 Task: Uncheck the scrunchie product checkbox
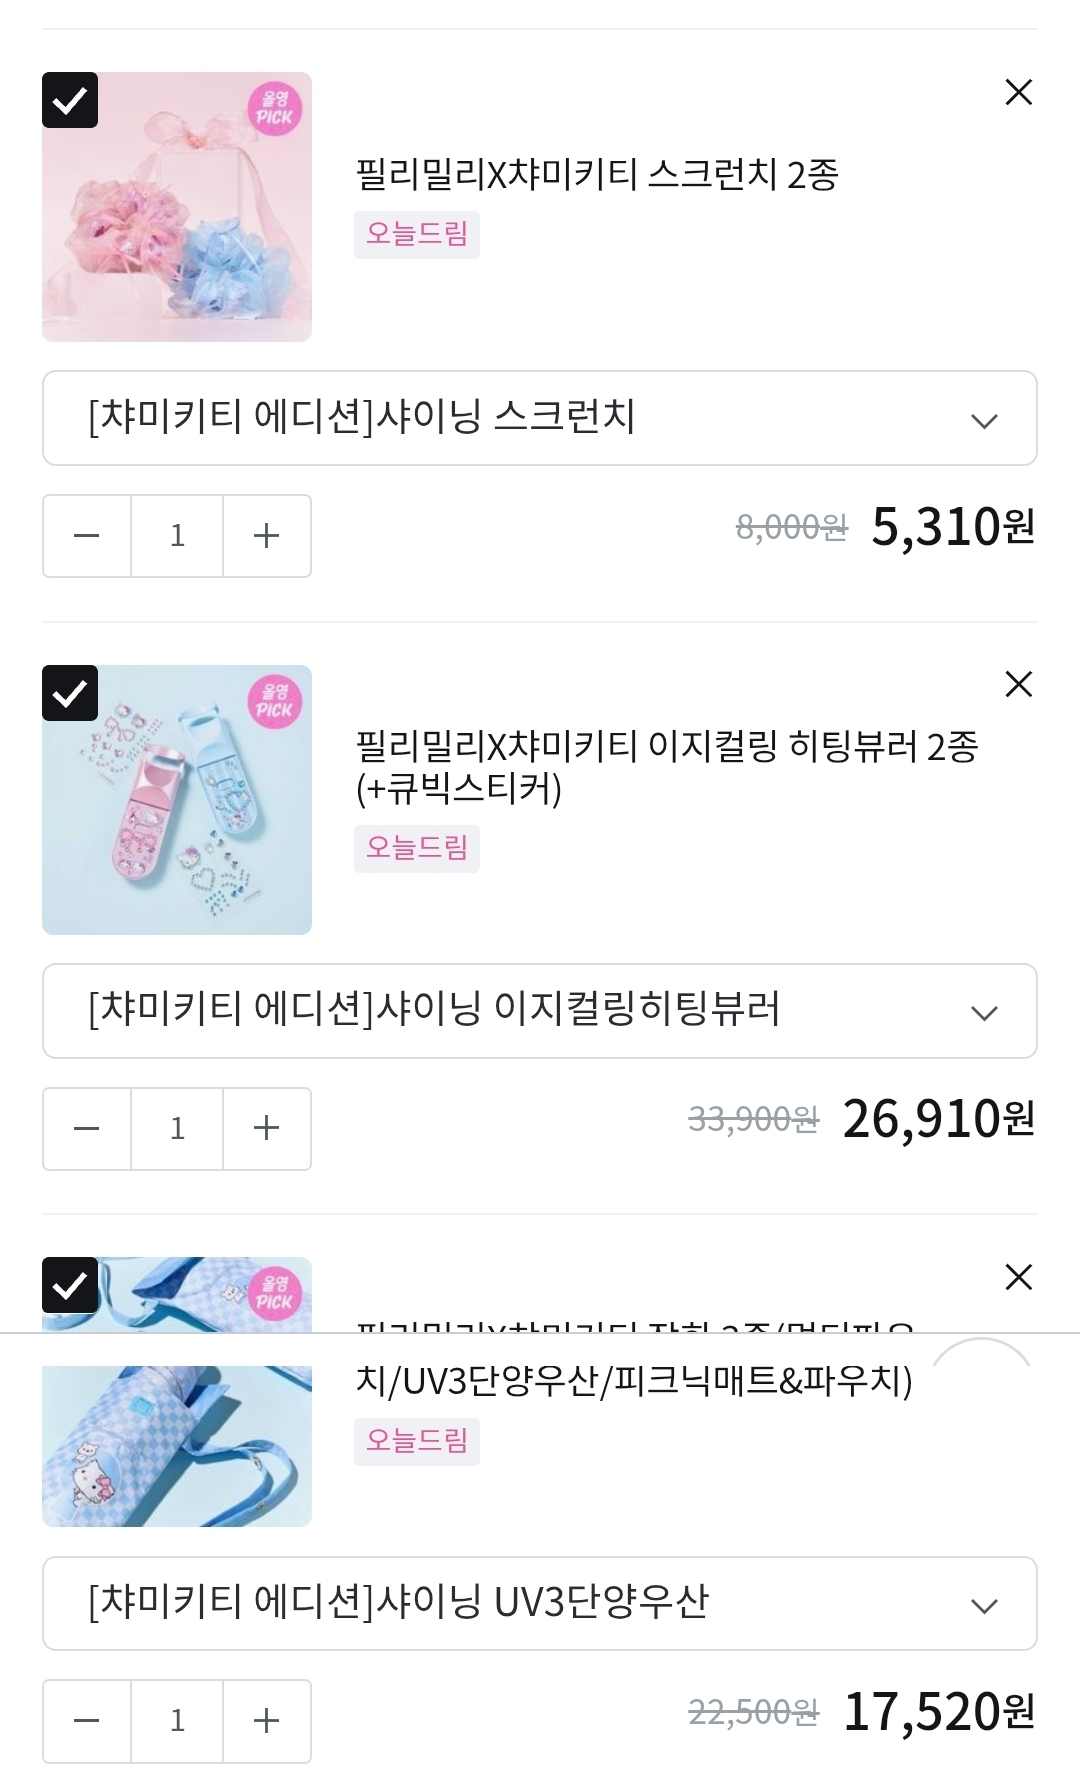pyautogui.click(x=70, y=100)
